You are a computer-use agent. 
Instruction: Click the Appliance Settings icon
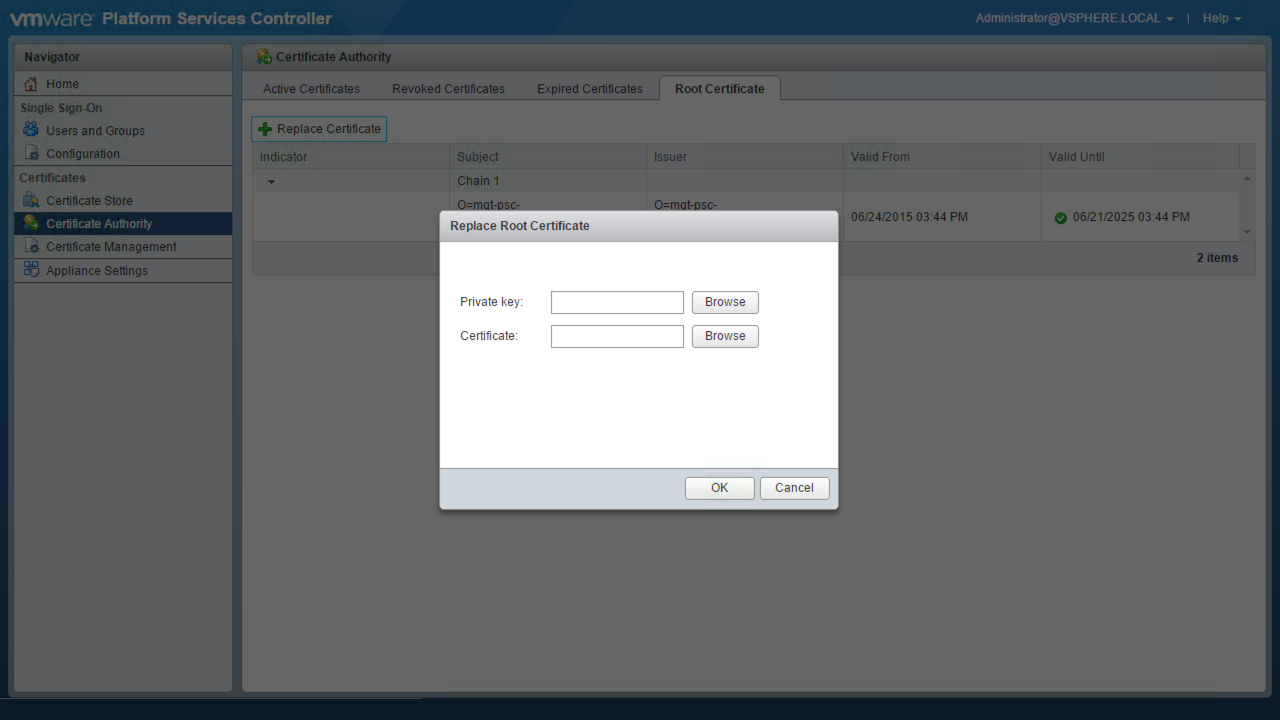31,270
